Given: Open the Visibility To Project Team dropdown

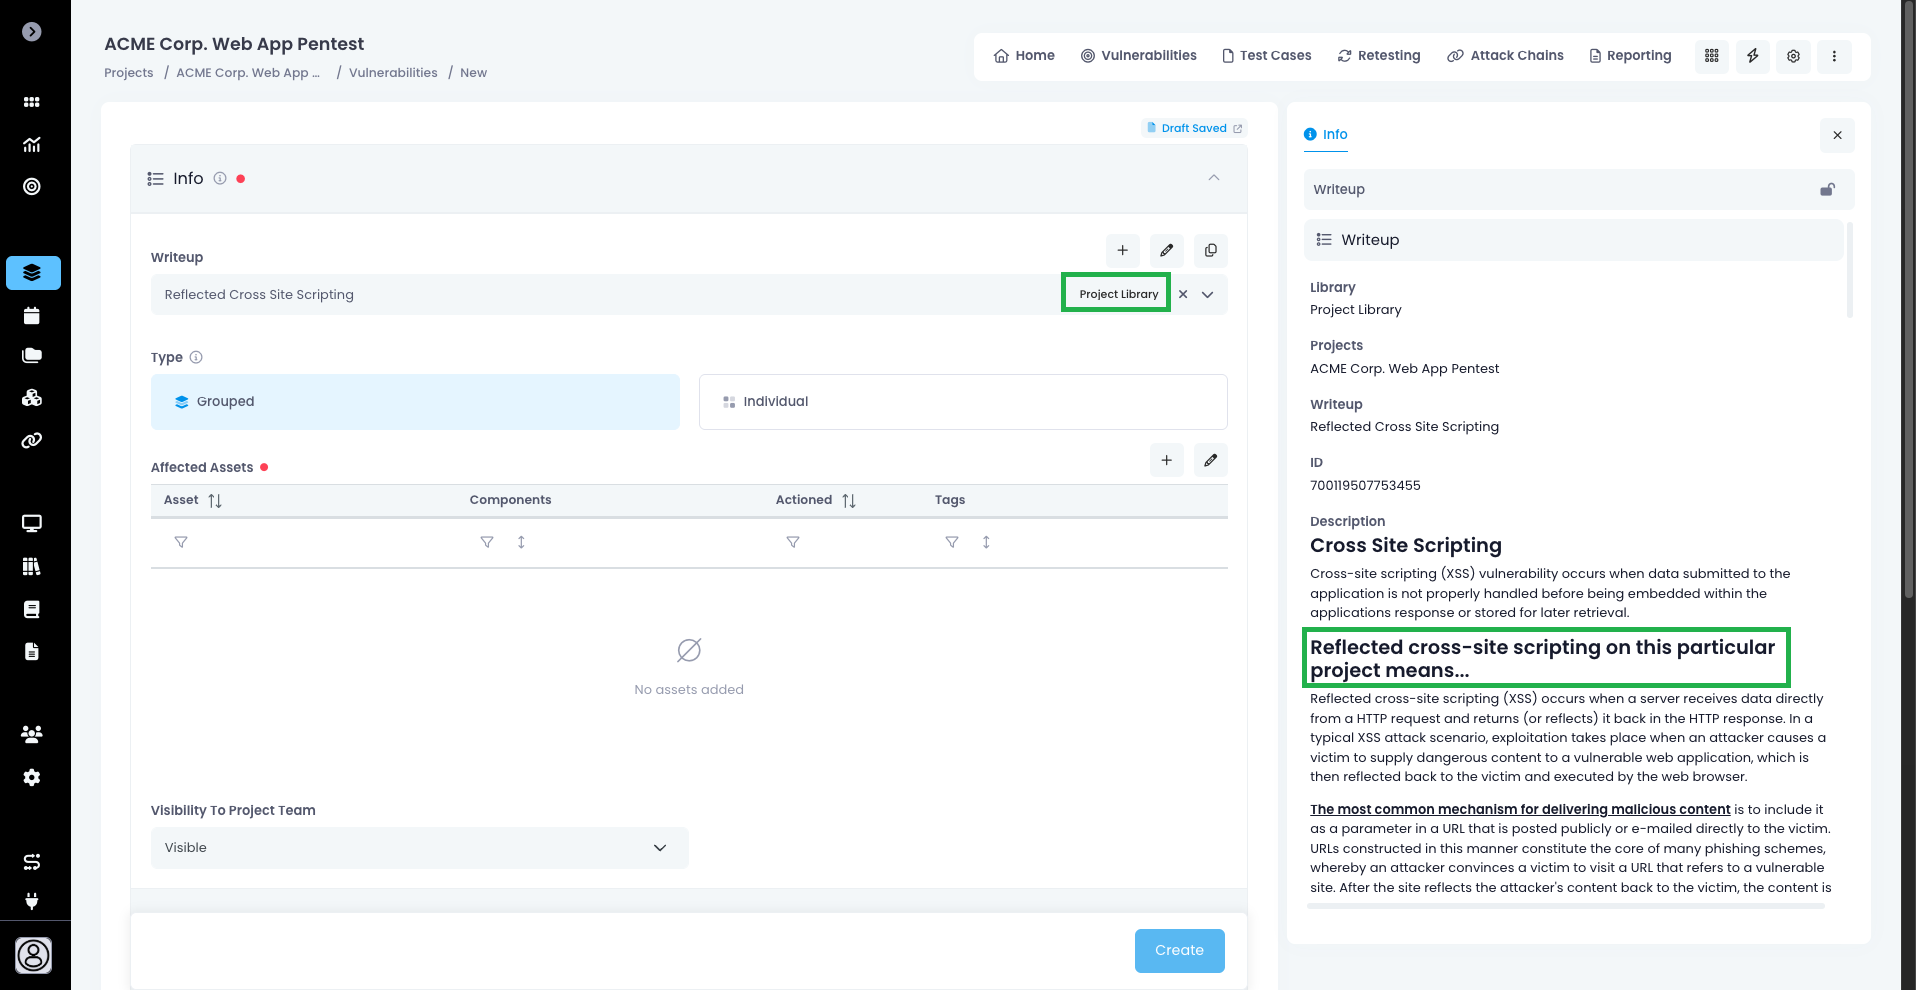Looking at the screenshot, I should click(x=419, y=848).
